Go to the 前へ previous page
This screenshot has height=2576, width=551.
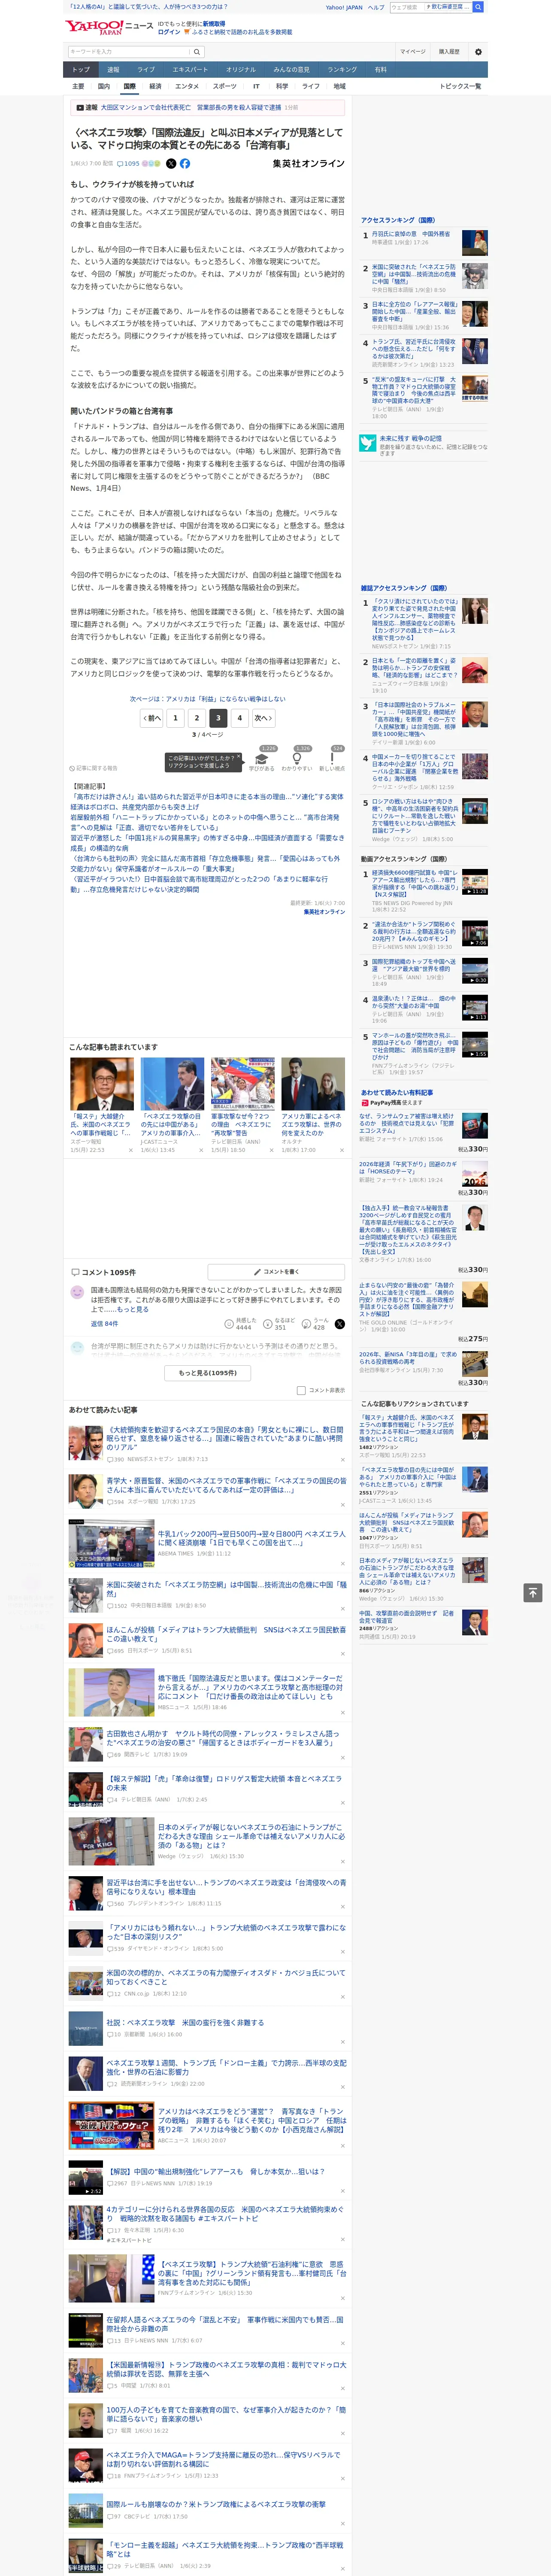click(x=151, y=717)
